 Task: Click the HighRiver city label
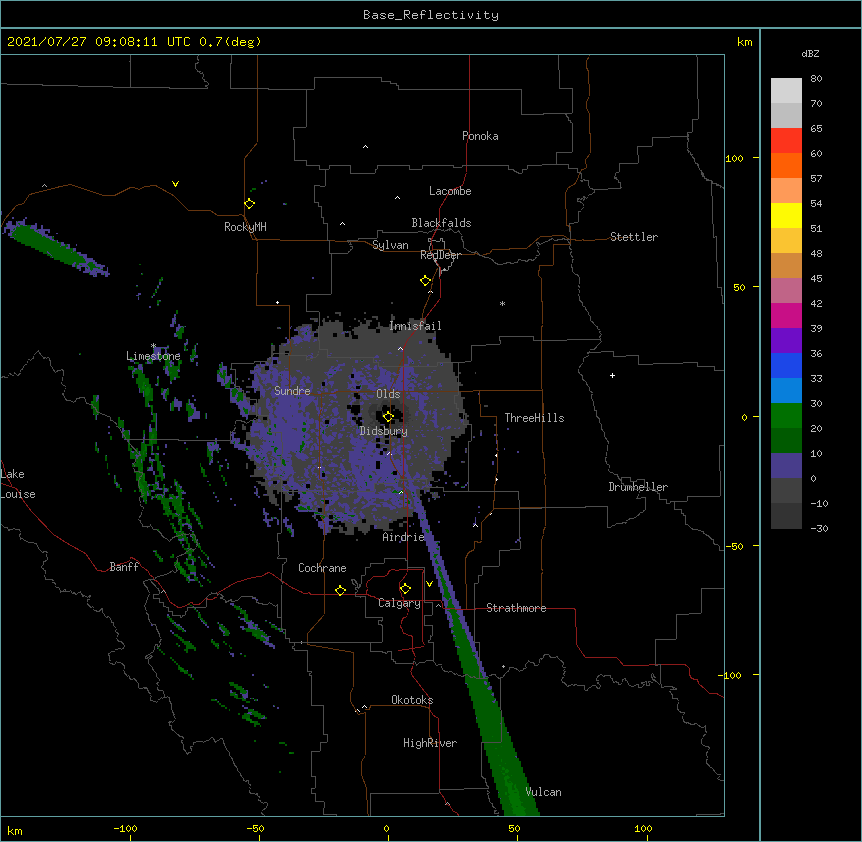[x=430, y=743]
